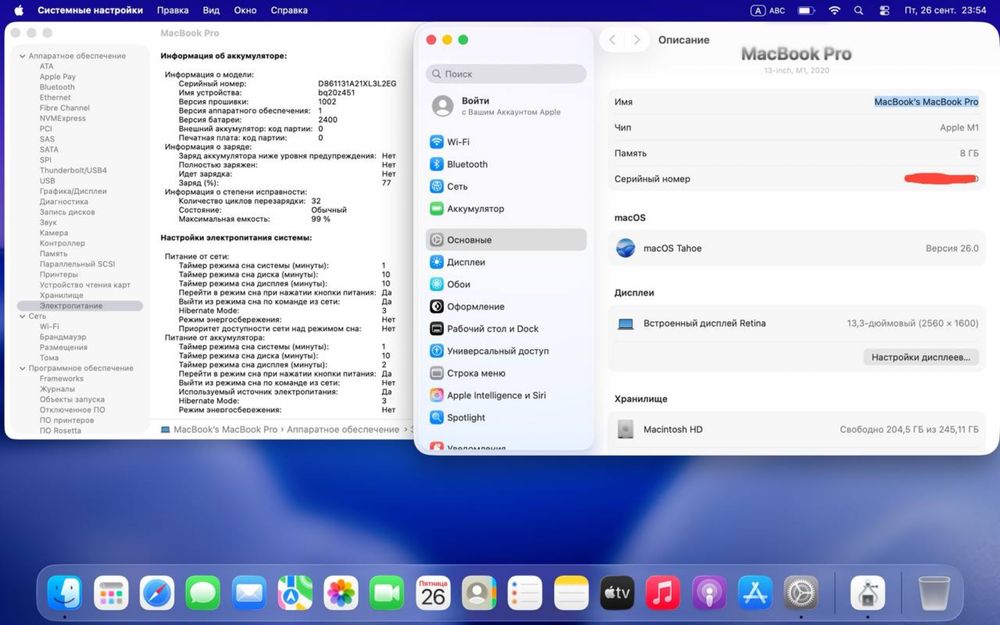Click Войти with Apple account

coord(506,106)
